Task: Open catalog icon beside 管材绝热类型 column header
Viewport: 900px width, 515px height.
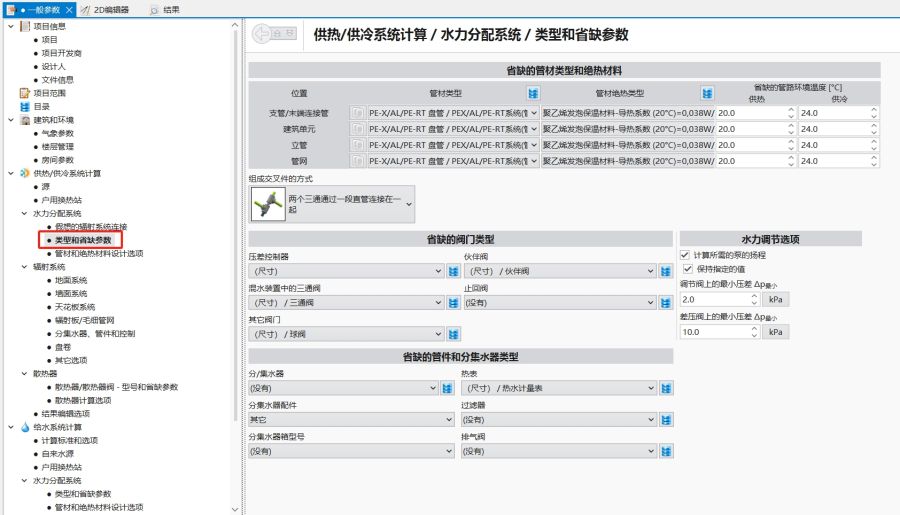Action: 707,94
